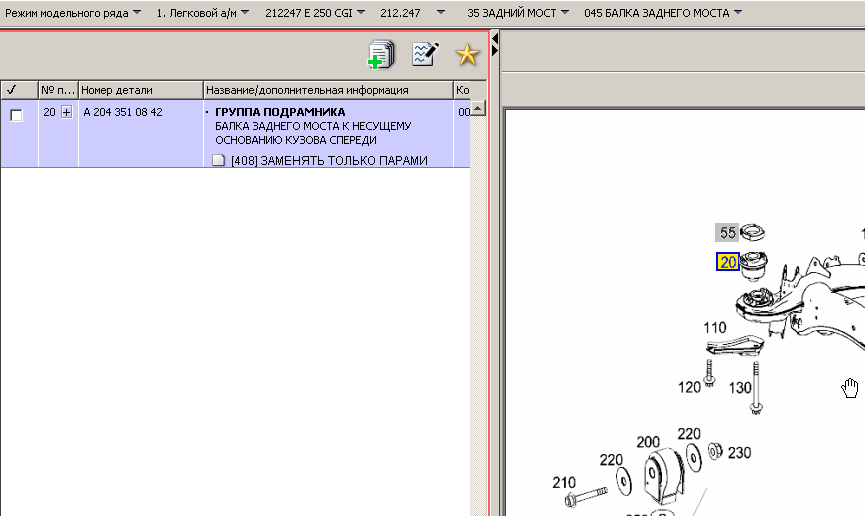865x516 pixels.
Task: Tick the checkbox for part A 204 351 08 42
Action: point(16,115)
